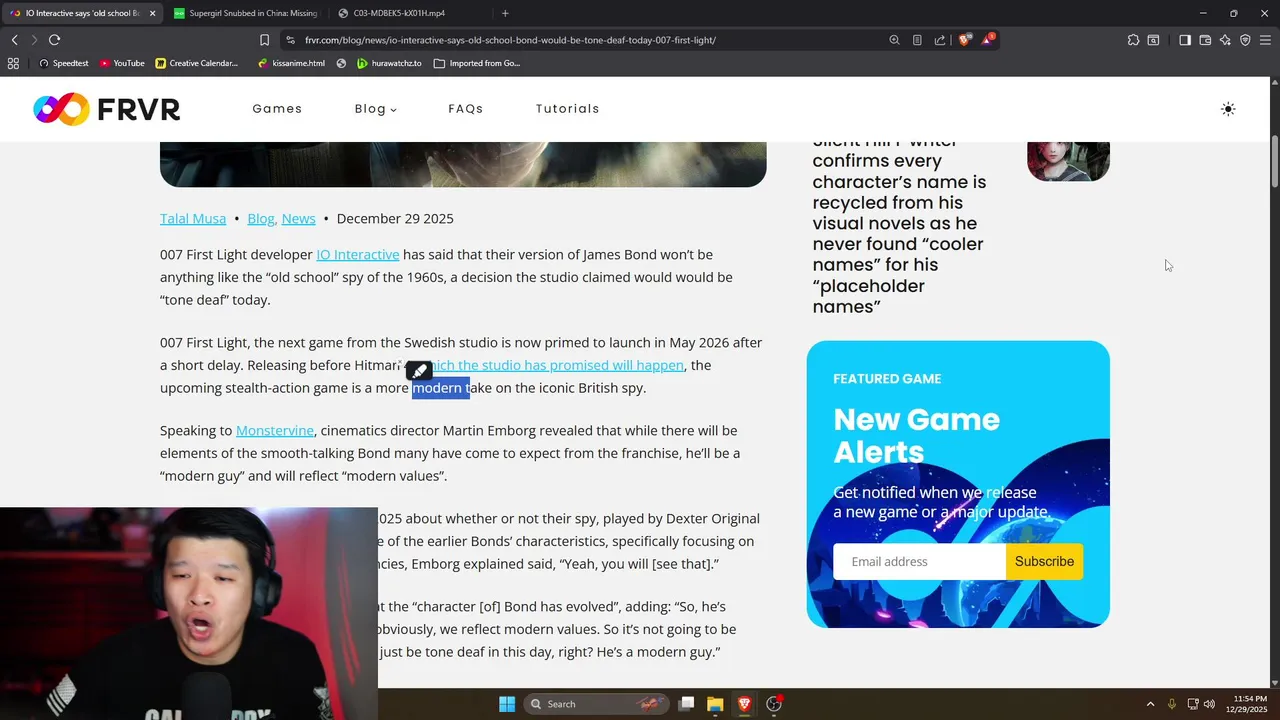Click the highlighter pen popup icon
The width and height of the screenshot is (1280, 720).
point(419,371)
